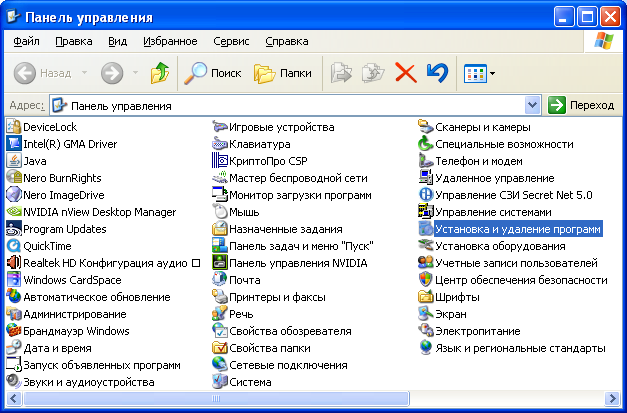Viewport: 627px width, 413px height.
Task: Open the Back history dropdown arrow
Action: click(x=84, y=73)
